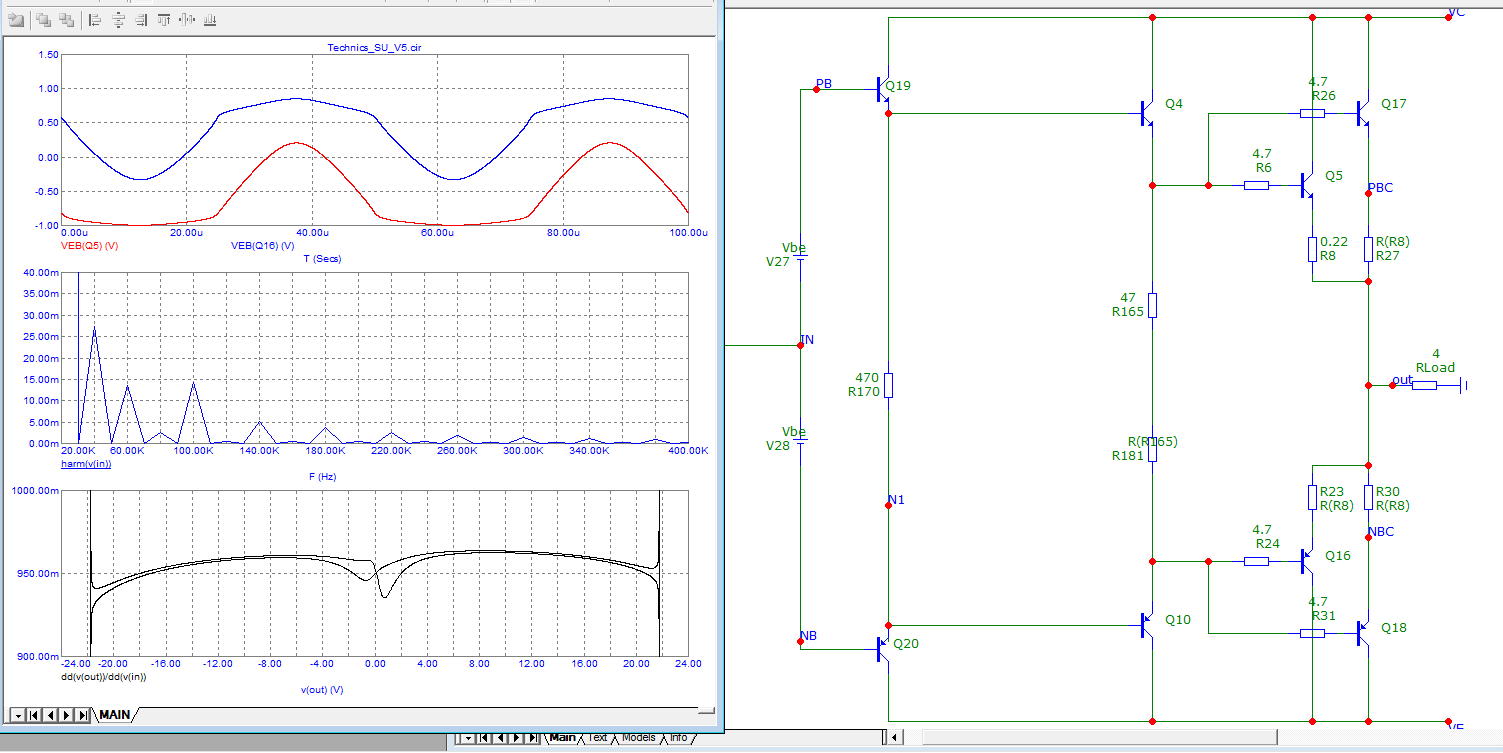Viewport: 1503px width, 753px height.
Task: Open the Info tab
Action: click(x=678, y=738)
